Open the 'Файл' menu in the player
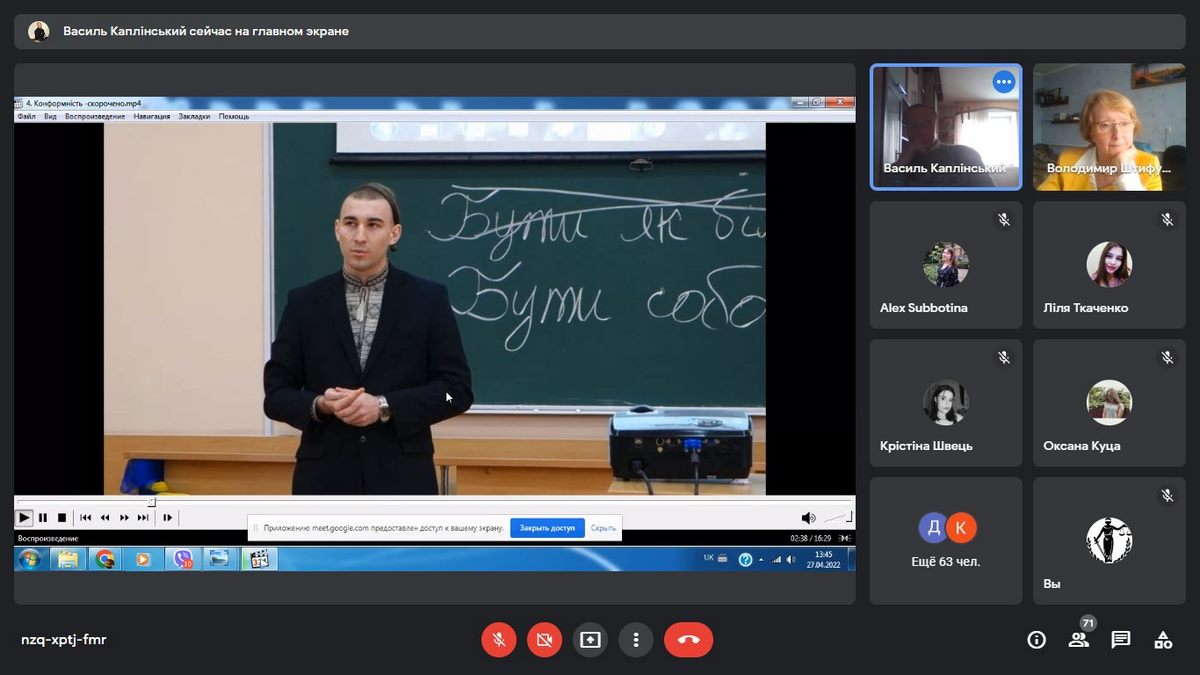 [26, 117]
